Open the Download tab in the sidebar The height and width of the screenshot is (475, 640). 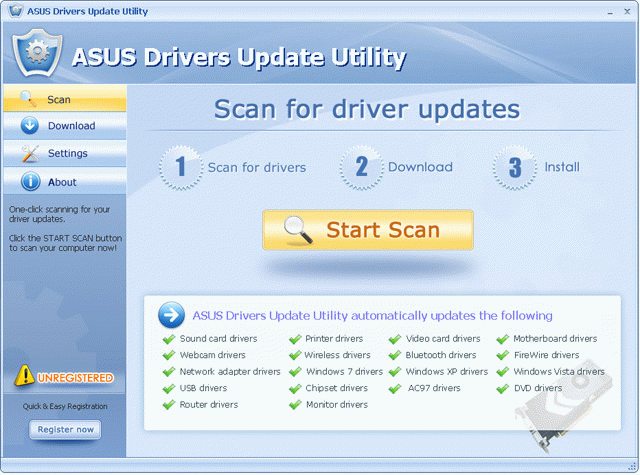coord(65,126)
